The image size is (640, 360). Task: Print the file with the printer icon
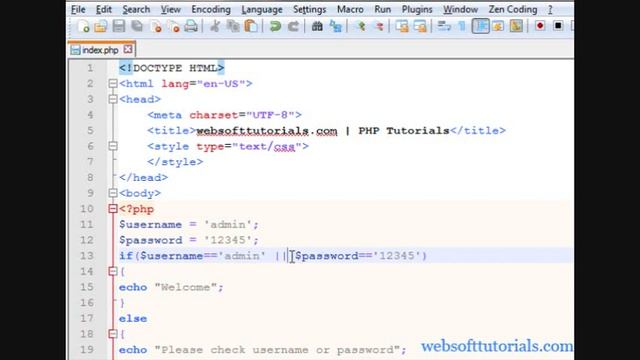(191, 27)
